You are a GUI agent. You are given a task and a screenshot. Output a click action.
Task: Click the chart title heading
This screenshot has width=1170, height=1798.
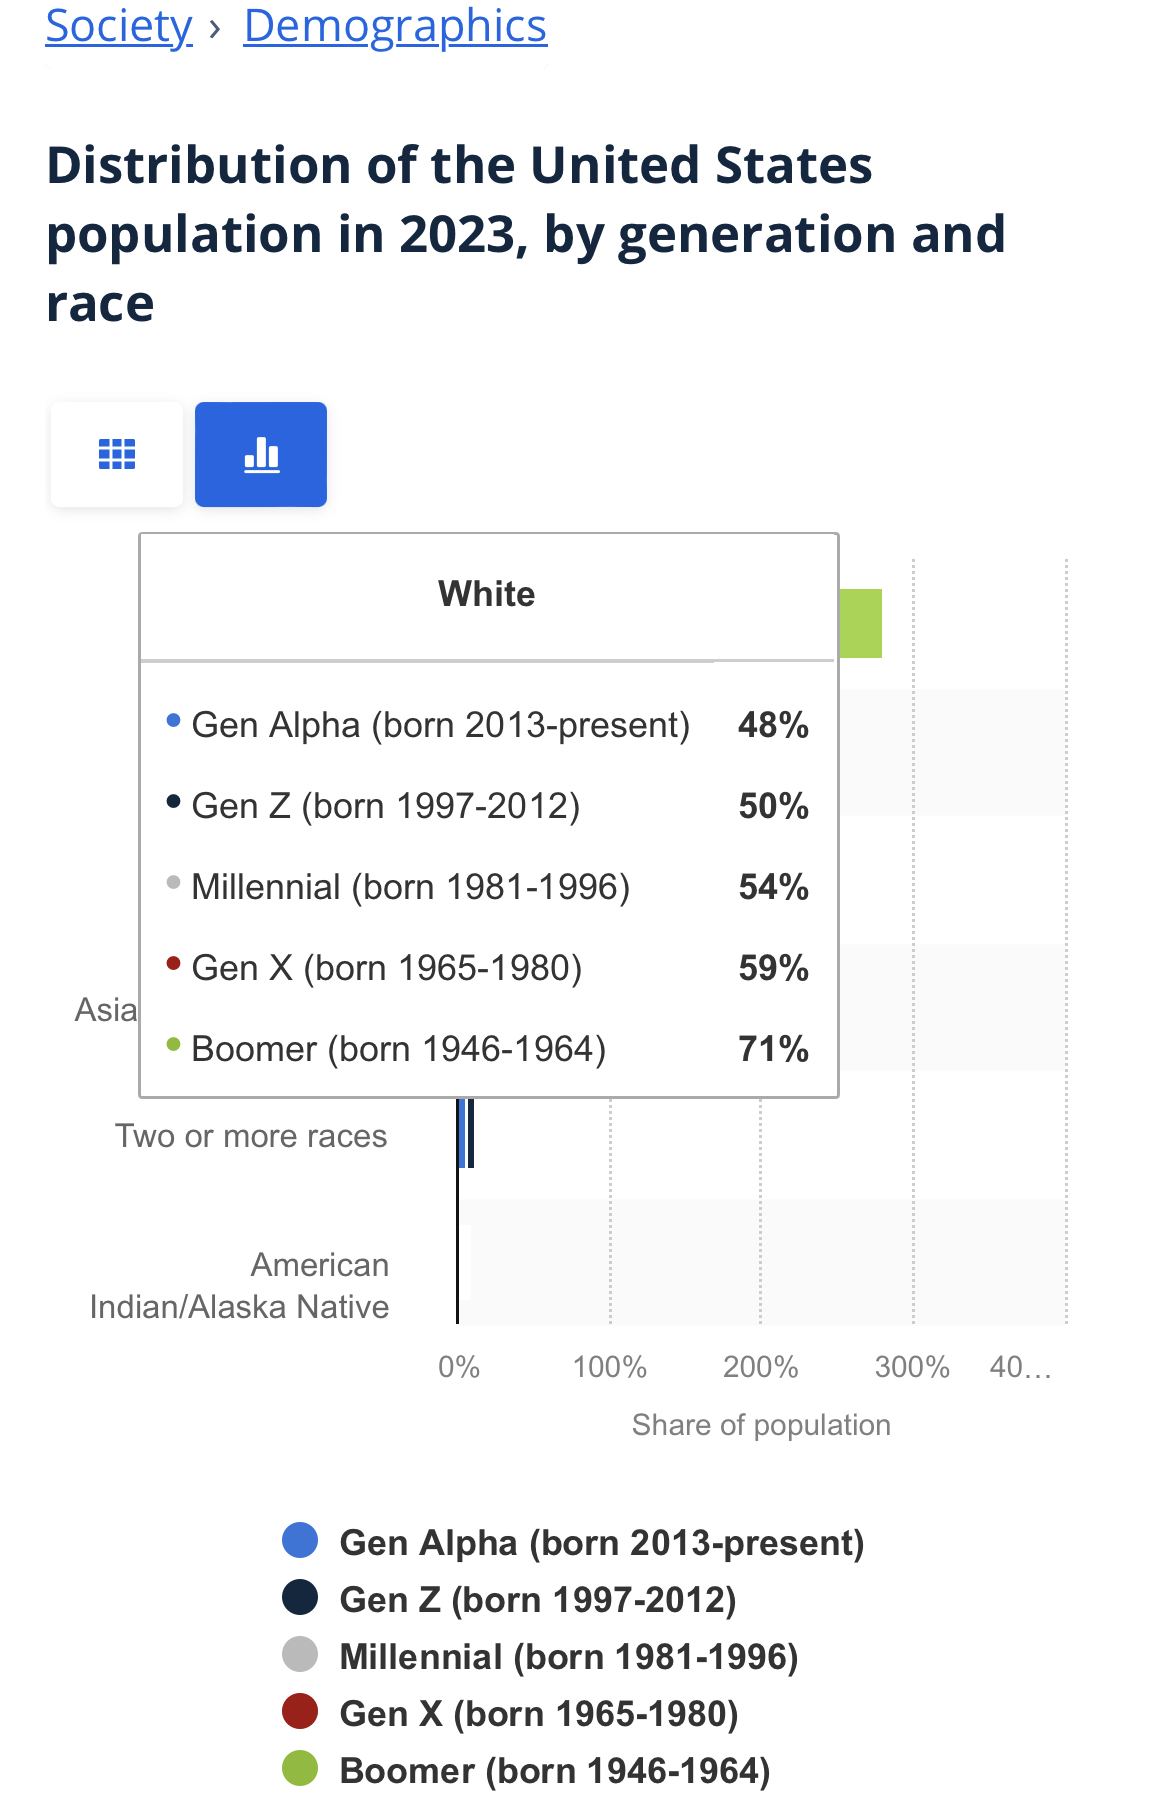[x=526, y=234]
